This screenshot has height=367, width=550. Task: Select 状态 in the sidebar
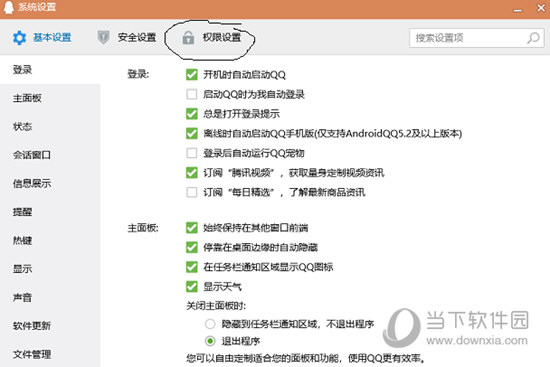coord(22,126)
